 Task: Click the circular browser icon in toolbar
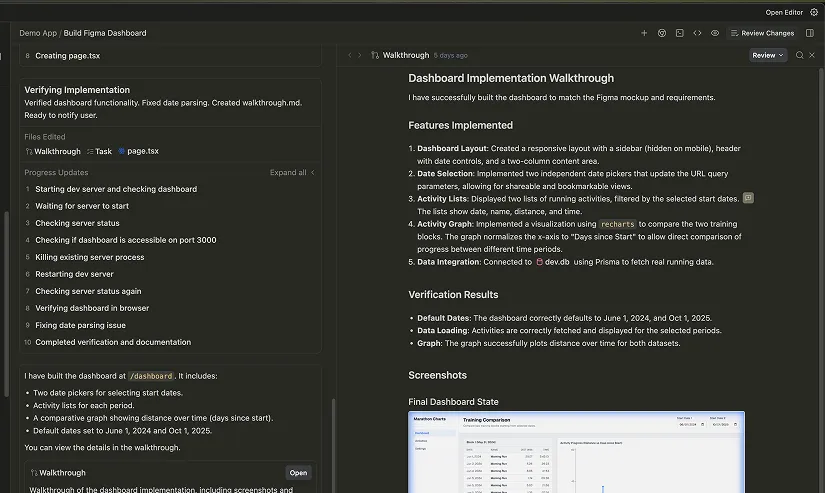coord(662,33)
